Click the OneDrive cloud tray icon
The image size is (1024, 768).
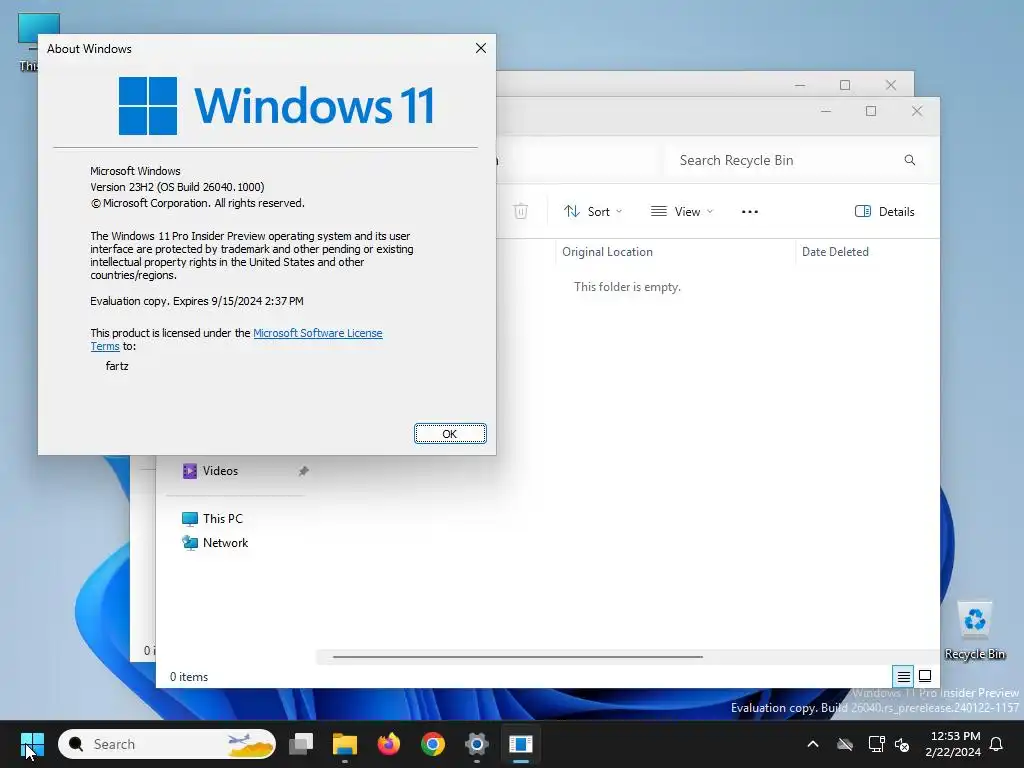(x=845, y=744)
